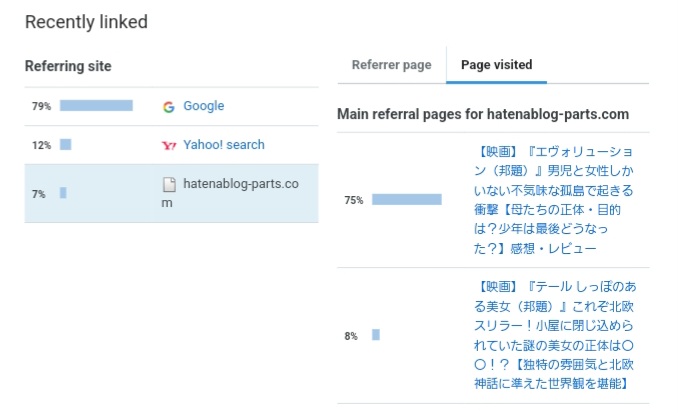Screen dimensions: 678x413
Task: Switch to the Page visited tab
Action: click(x=496, y=65)
